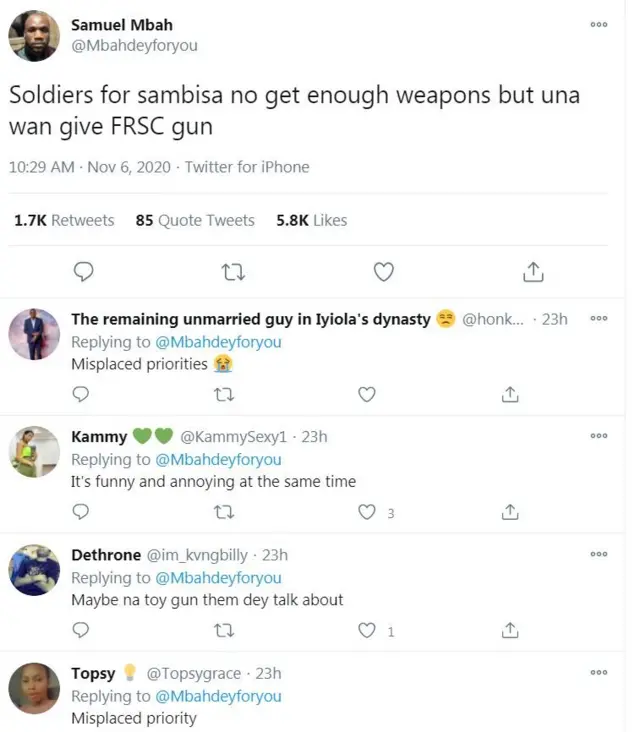The width and height of the screenshot is (640, 732).
Task: Retweet Samuel Mbah's main tweet
Action: 233,271
